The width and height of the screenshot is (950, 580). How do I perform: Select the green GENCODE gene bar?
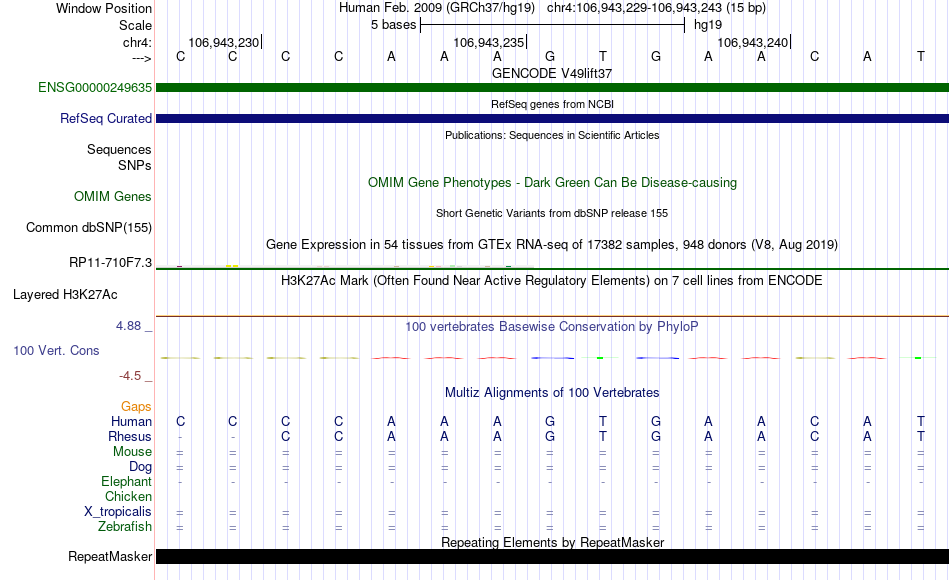point(552,88)
